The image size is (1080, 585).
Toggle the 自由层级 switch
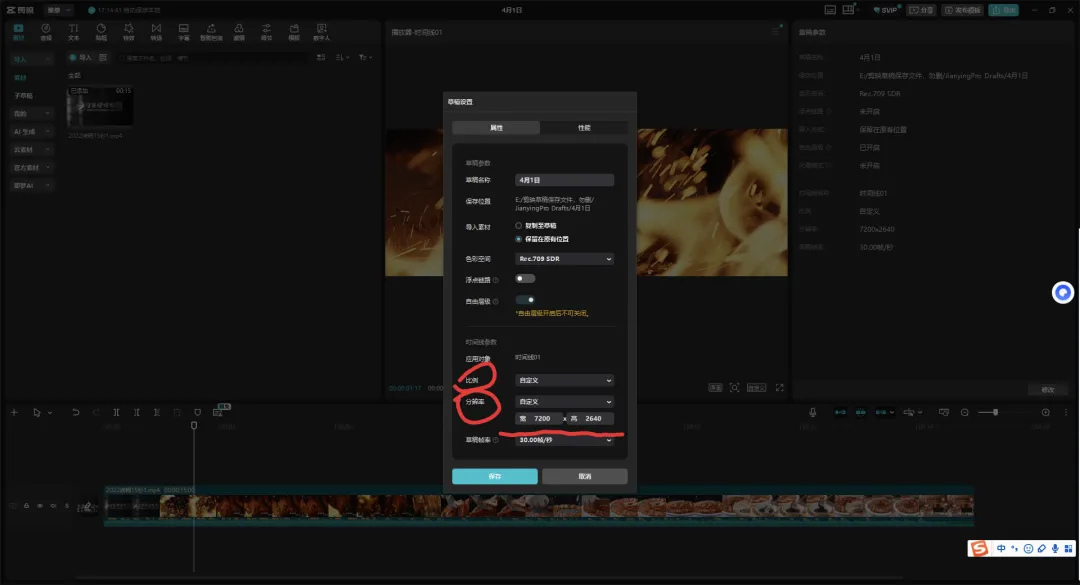[x=525, y=300]
